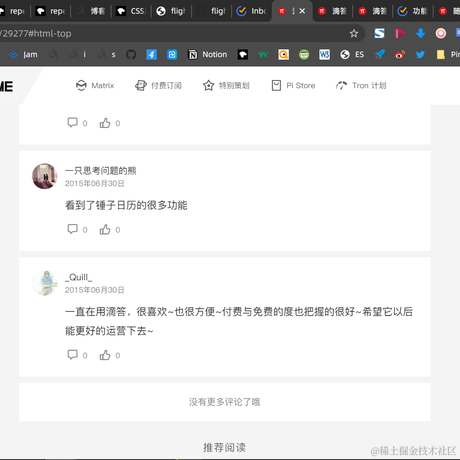
Task: Reply to _Quill_'s comment via comment icon
Action: (x=72, y=355)
